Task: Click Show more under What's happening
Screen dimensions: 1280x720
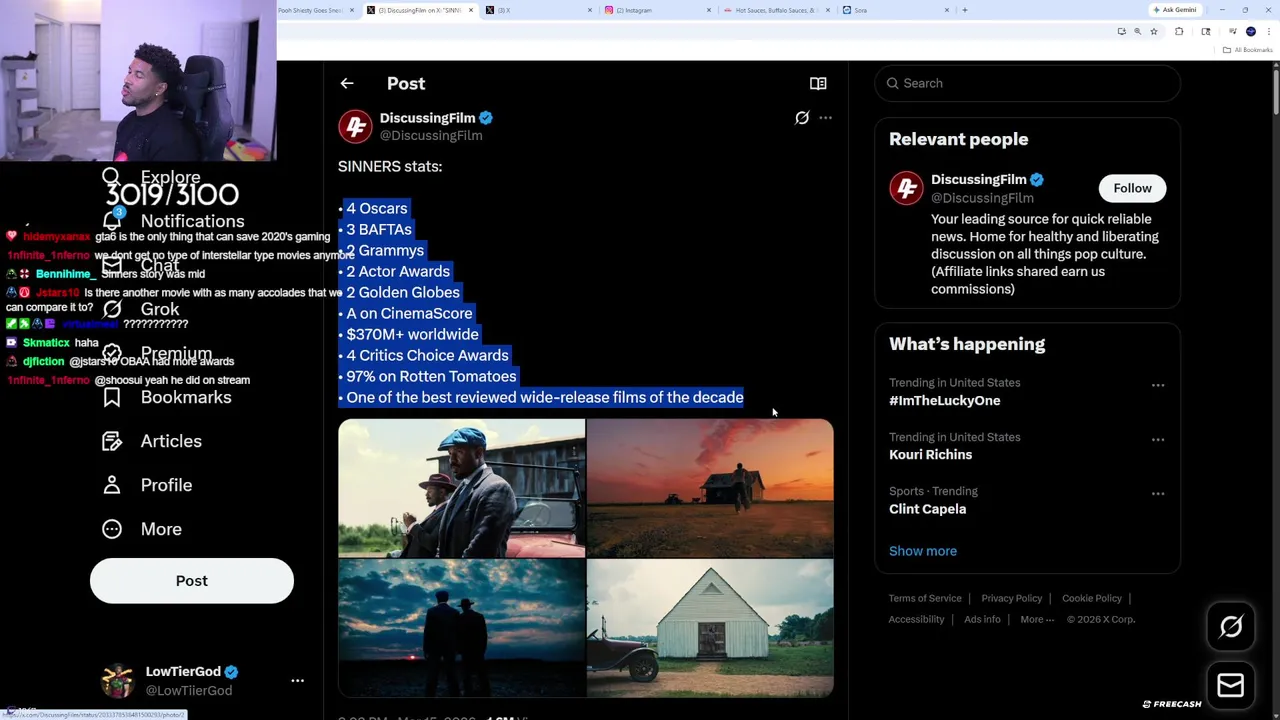Action: tap(923, 551)
